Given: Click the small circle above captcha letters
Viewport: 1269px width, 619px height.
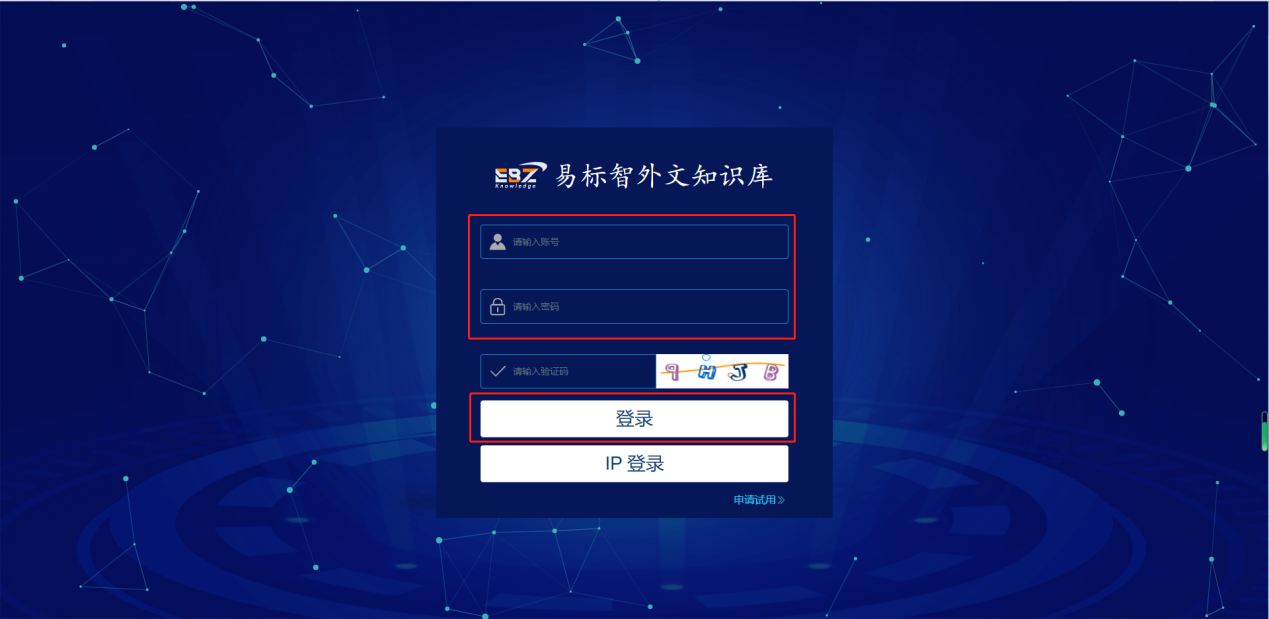Looking at the screenshot, I should [706, 357].
